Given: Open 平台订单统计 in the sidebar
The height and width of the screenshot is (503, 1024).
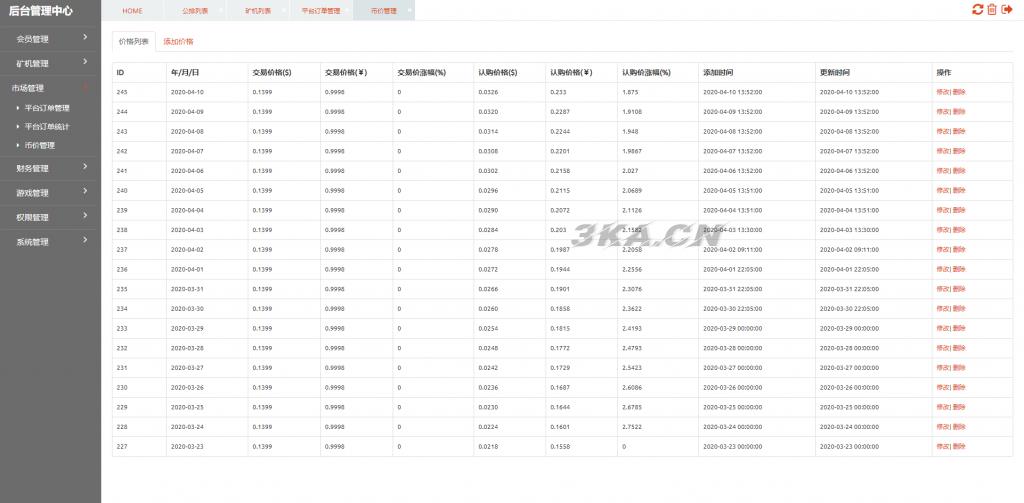Looking at the screenshot, I should (x=47, y=126).
